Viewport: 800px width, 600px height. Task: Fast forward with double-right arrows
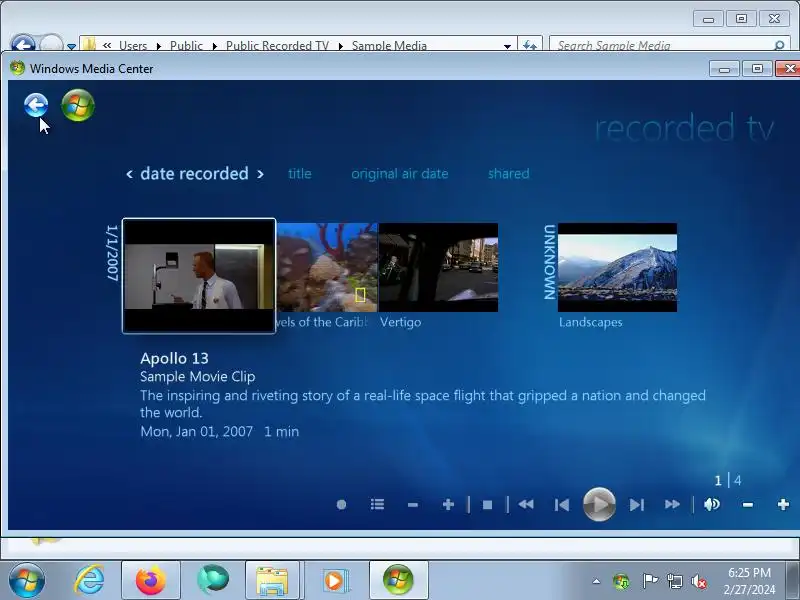[x=672, y=505]
